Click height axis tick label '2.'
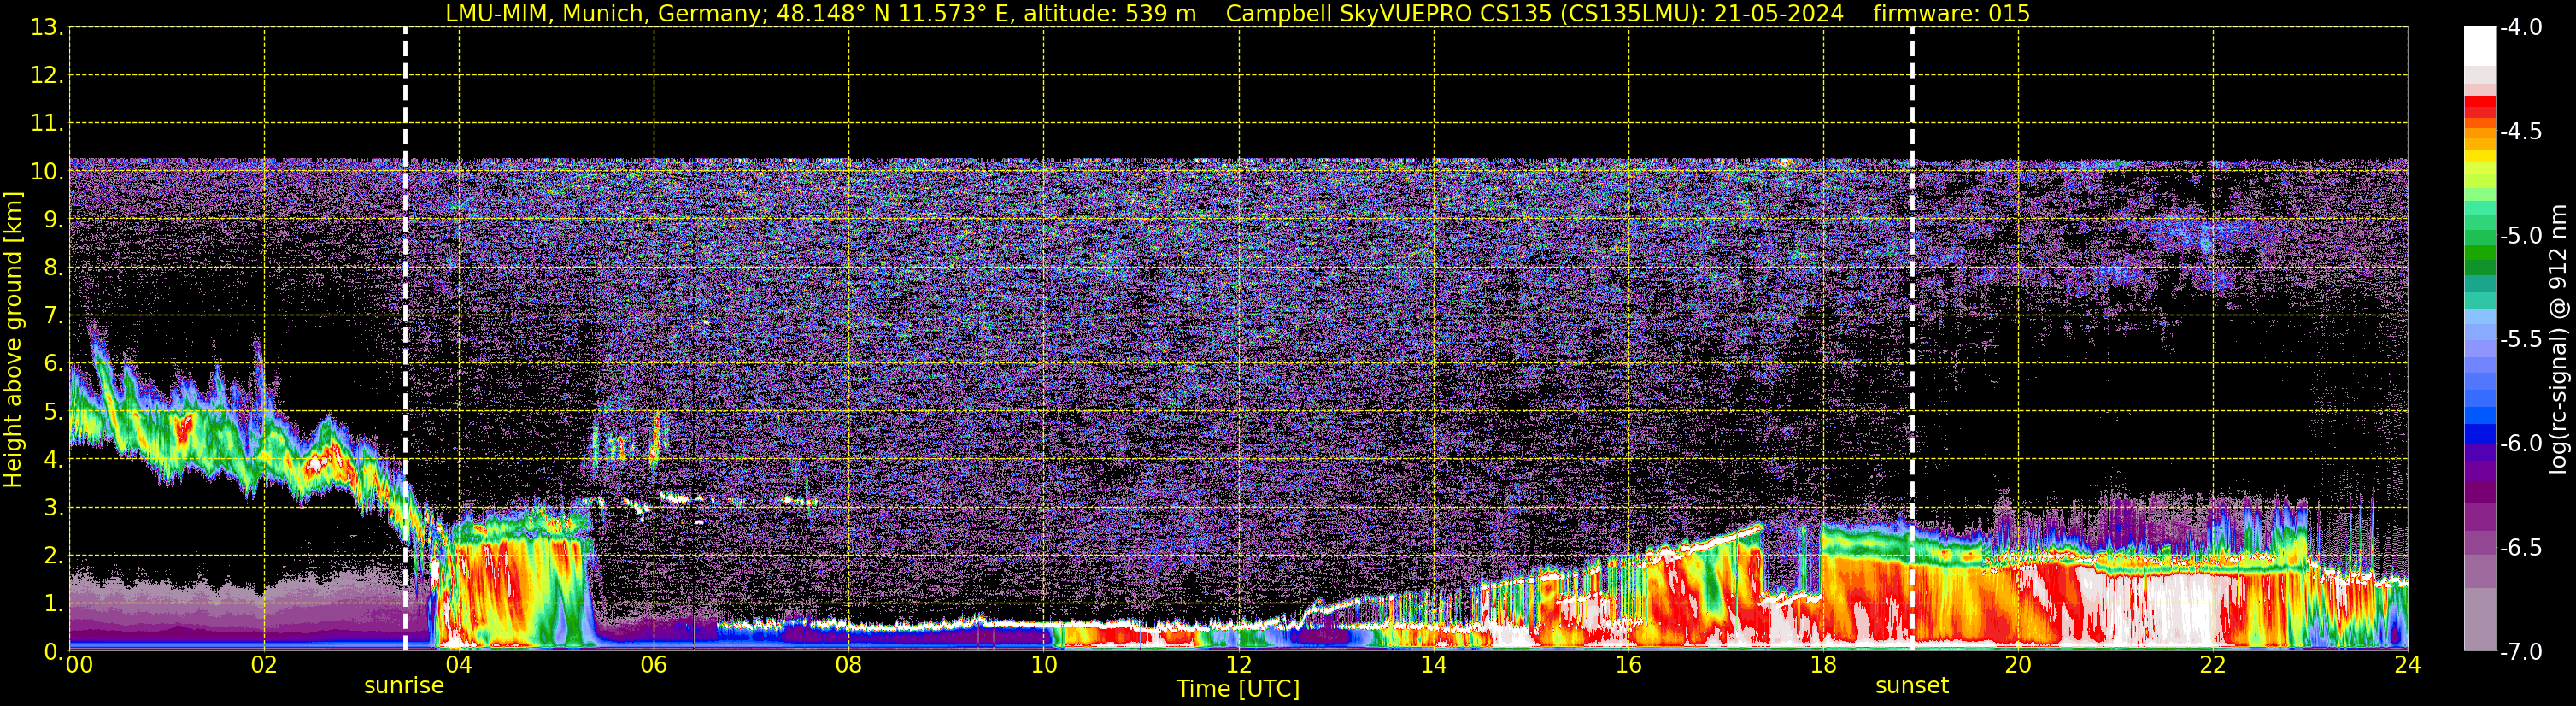Screen dimensions: 2576x706 52,555
